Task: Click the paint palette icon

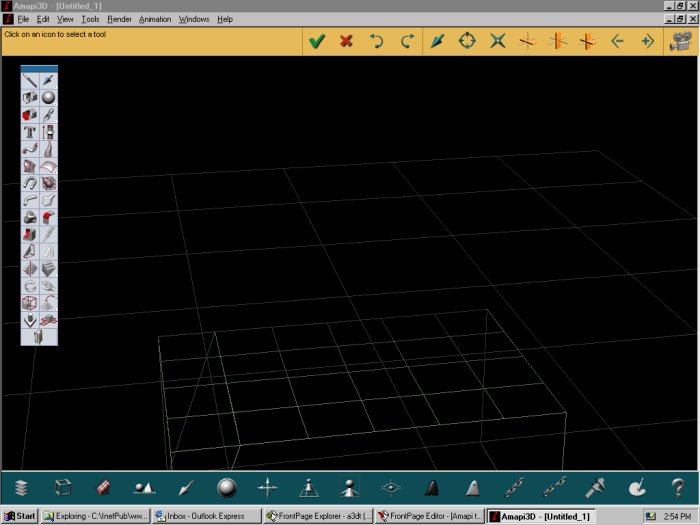Action: [637, 488]
